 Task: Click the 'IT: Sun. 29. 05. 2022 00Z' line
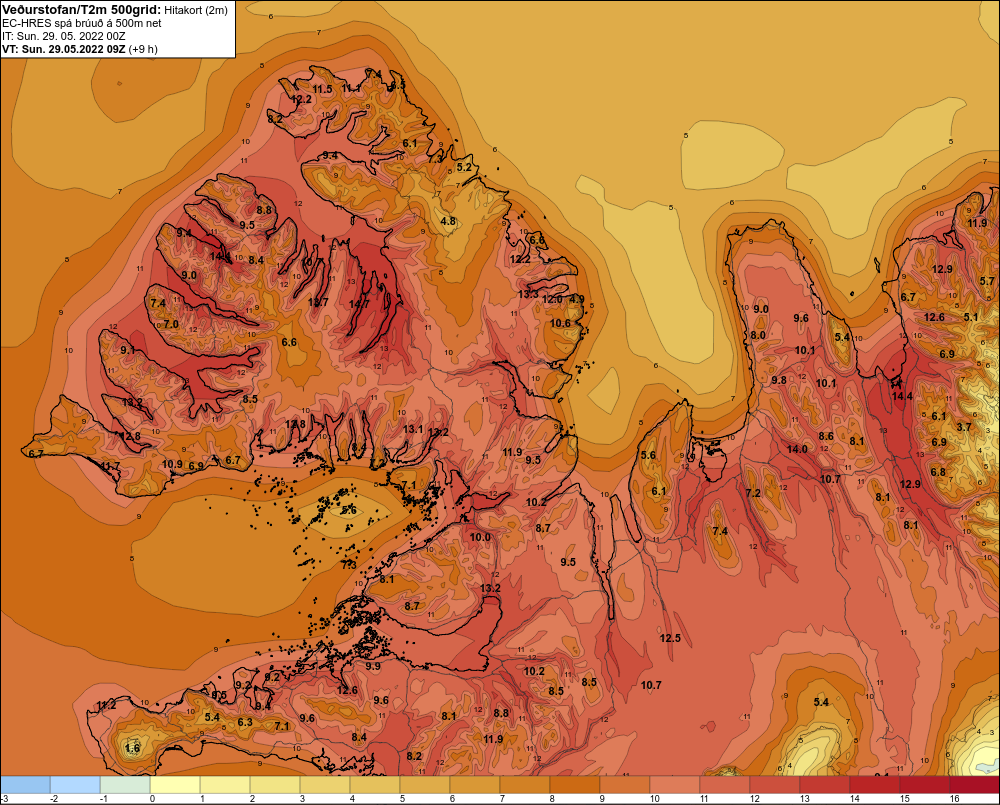(63, 36)
